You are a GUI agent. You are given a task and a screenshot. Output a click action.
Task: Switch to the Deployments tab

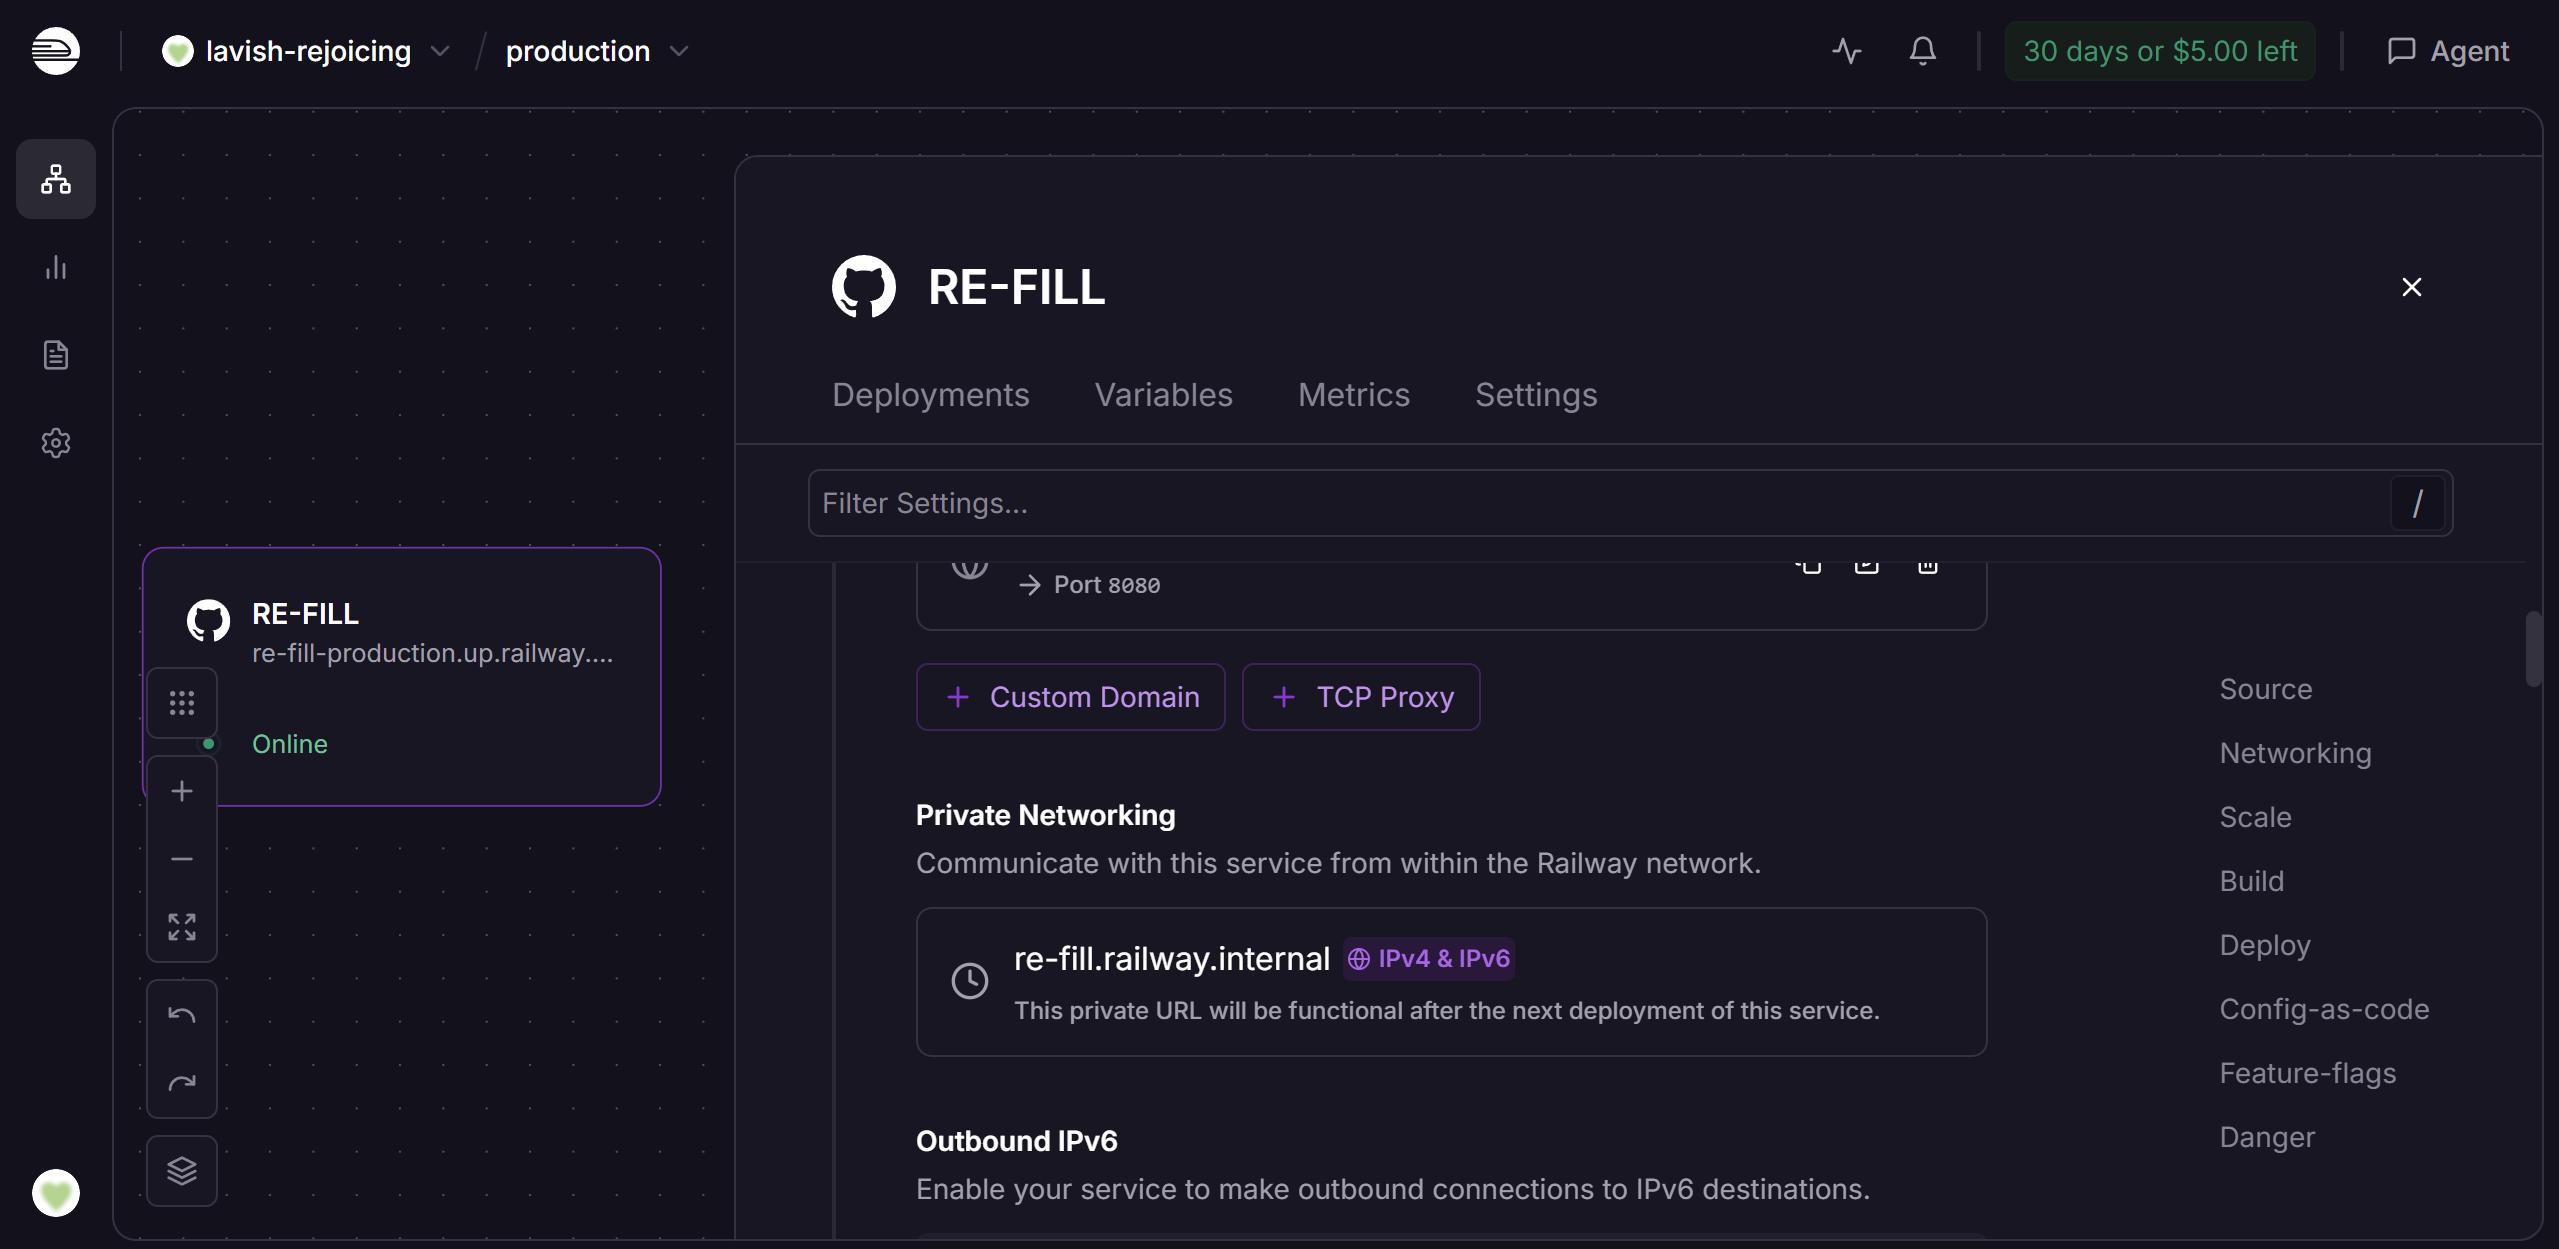[931, 395]
